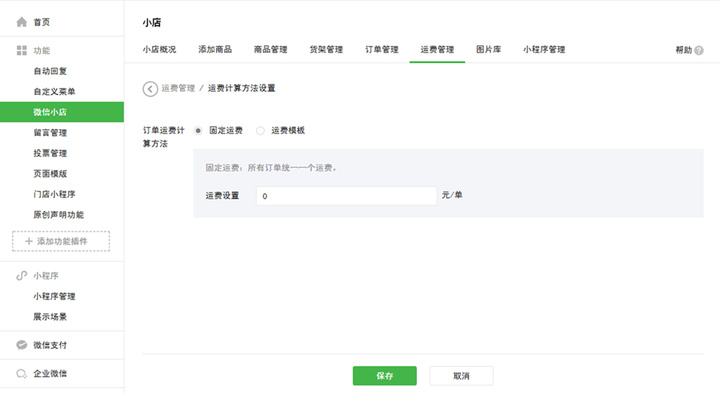
Task: Click the 微信支付 icon
Action: (x=22, y=345)
